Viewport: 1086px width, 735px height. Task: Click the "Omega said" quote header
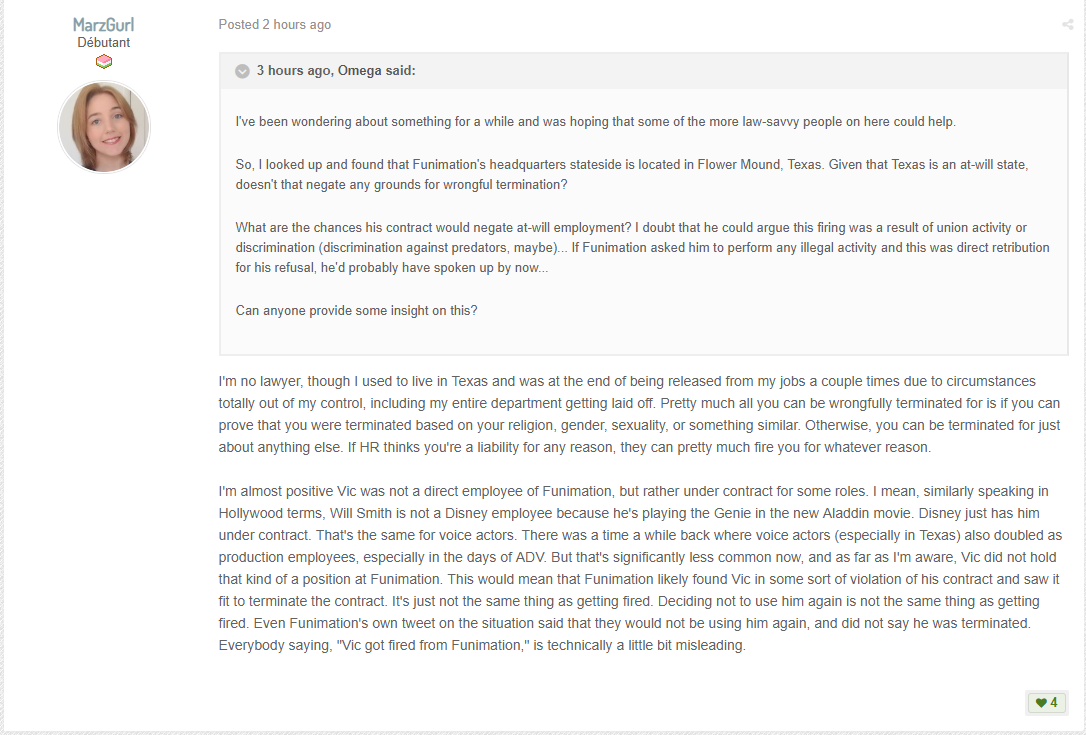click(x=643, y=71)
